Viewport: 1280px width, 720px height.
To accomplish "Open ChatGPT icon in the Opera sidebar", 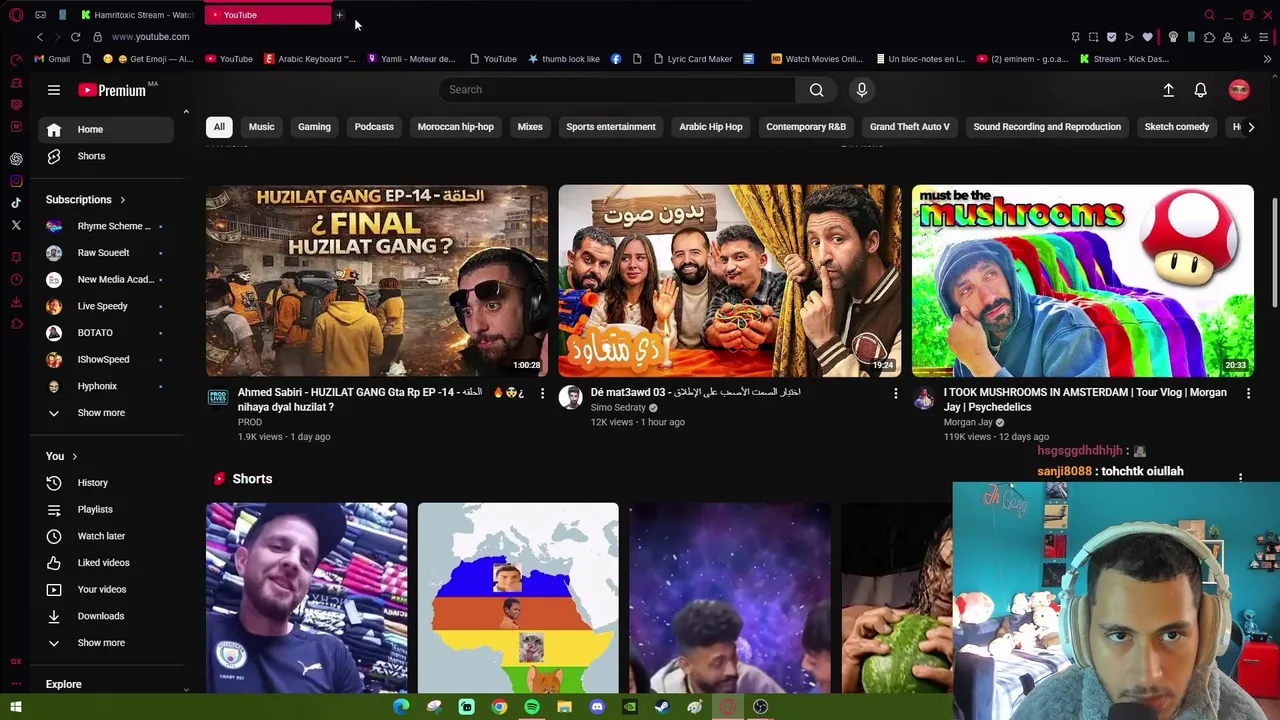I will (16, 159).
